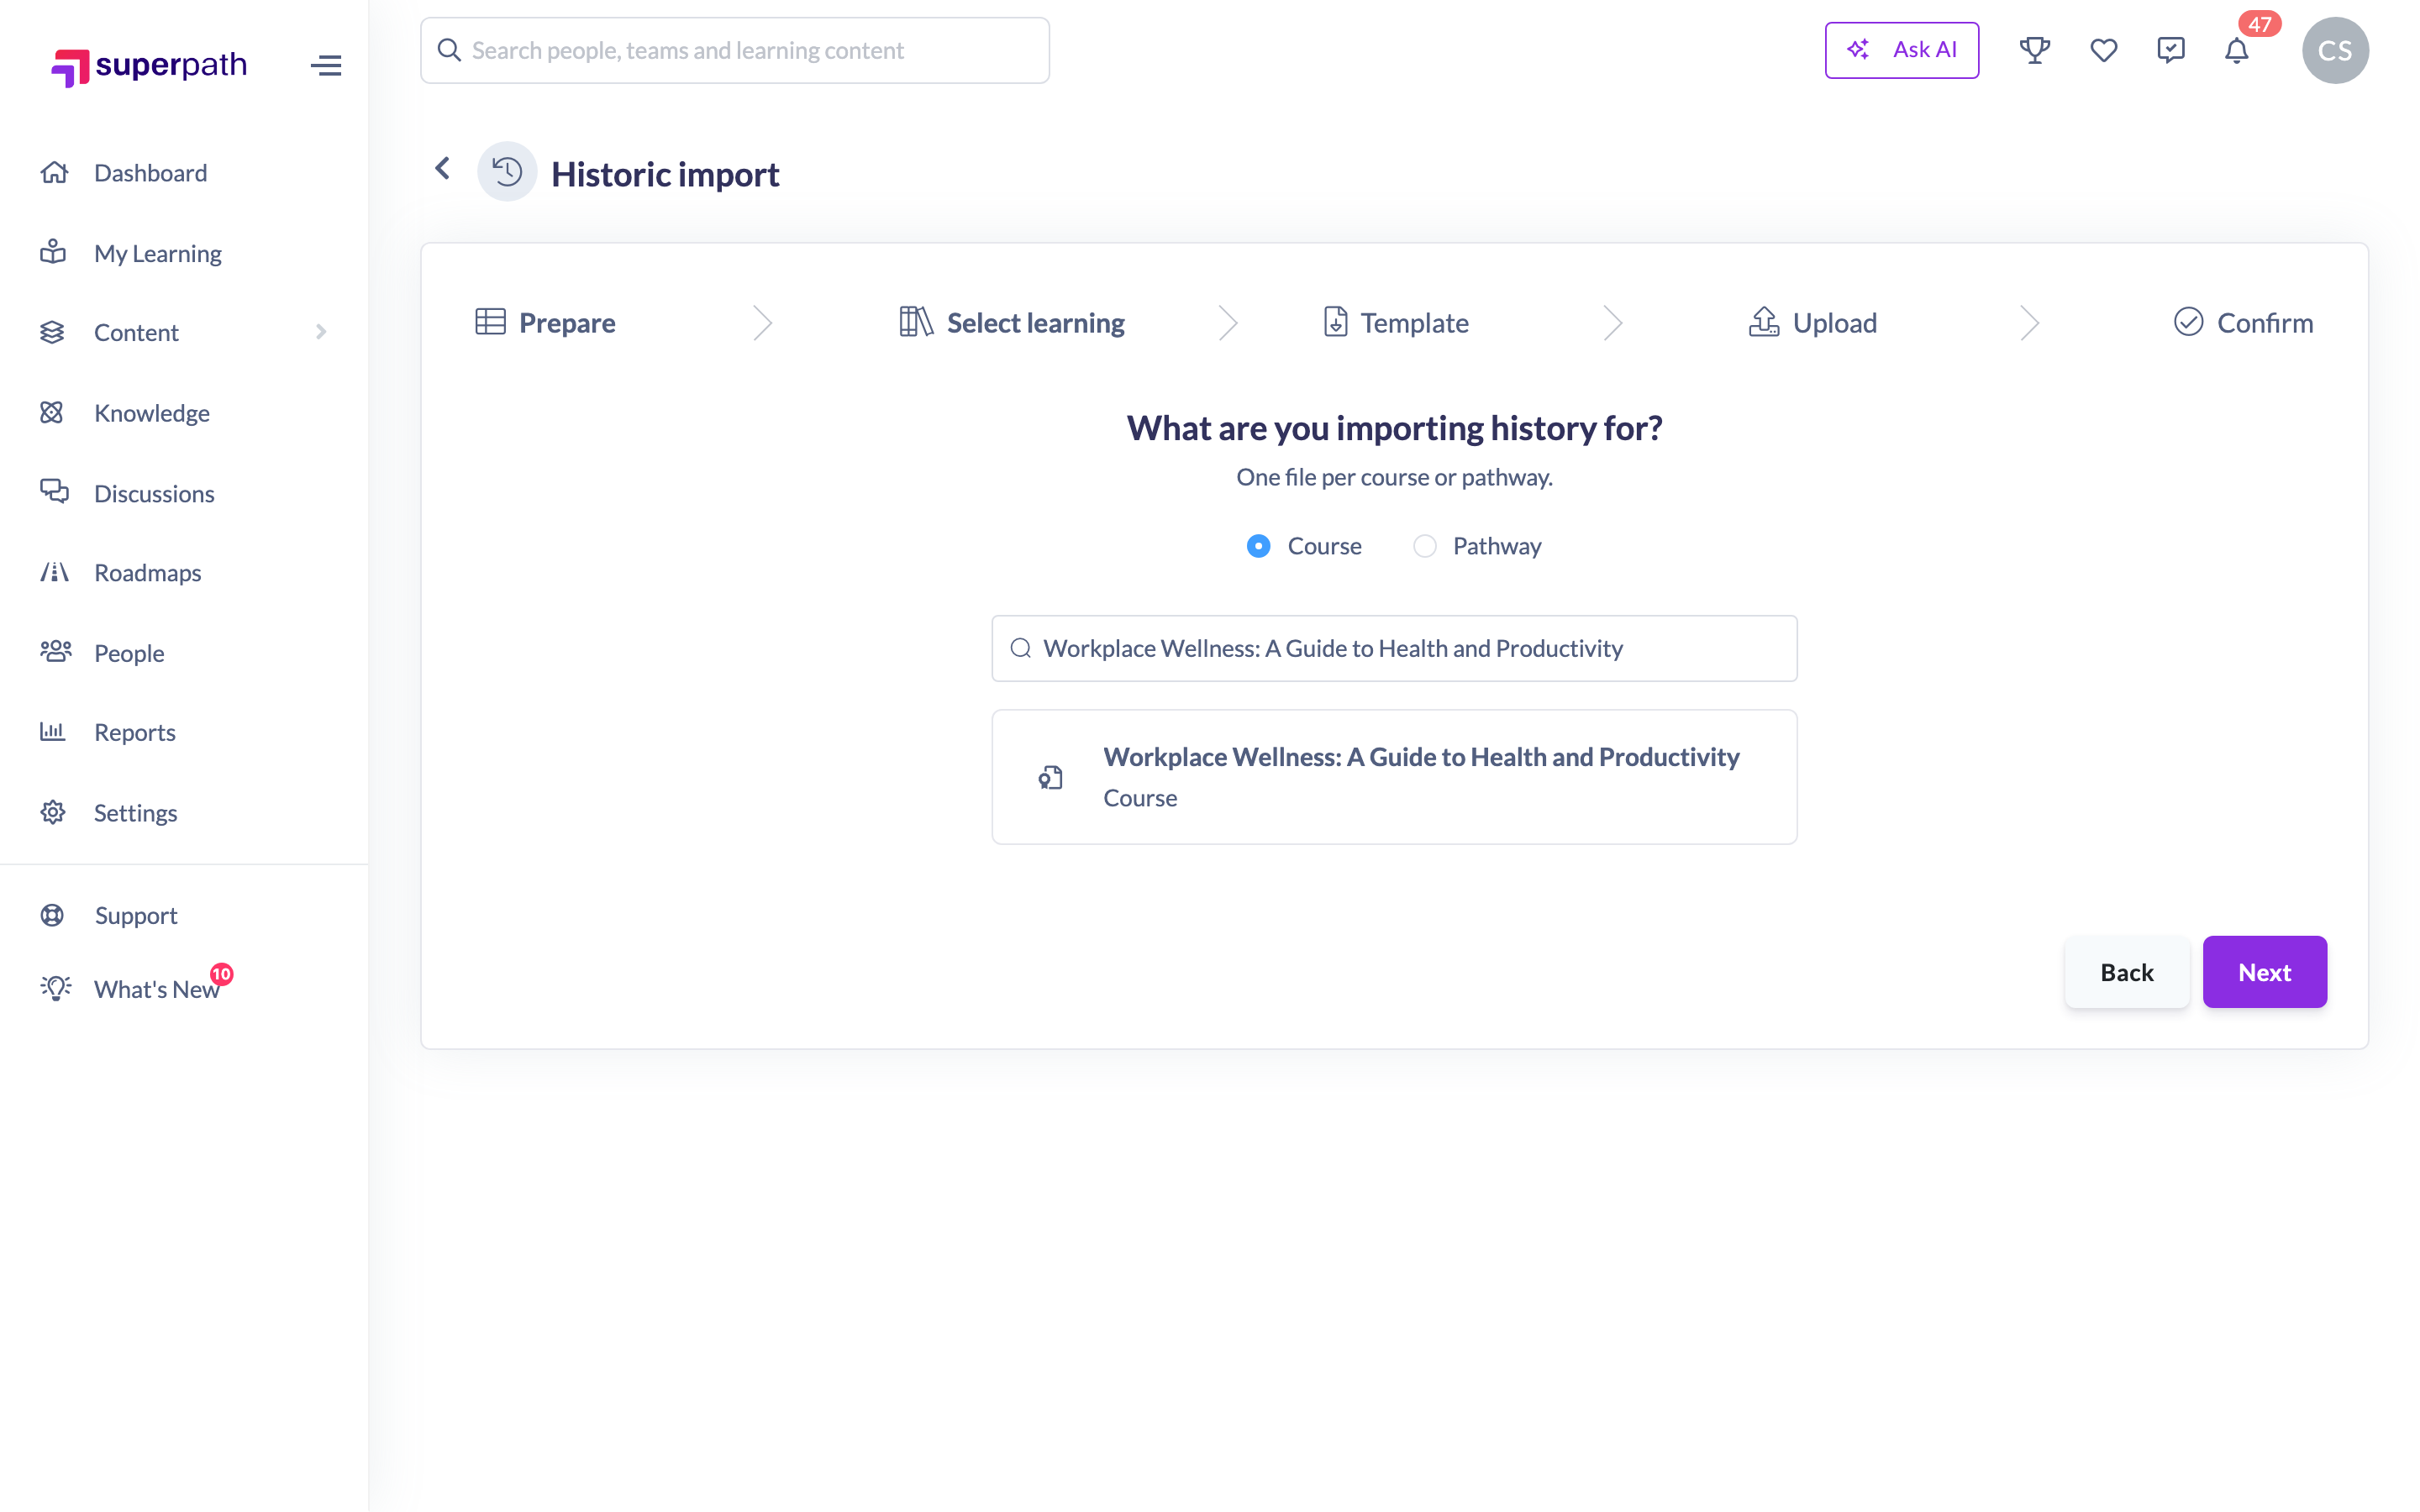Choose Workplace Wellness course result
Image resolution: width=2420 pixels, height=1512 pixels.
(1394, 777)
